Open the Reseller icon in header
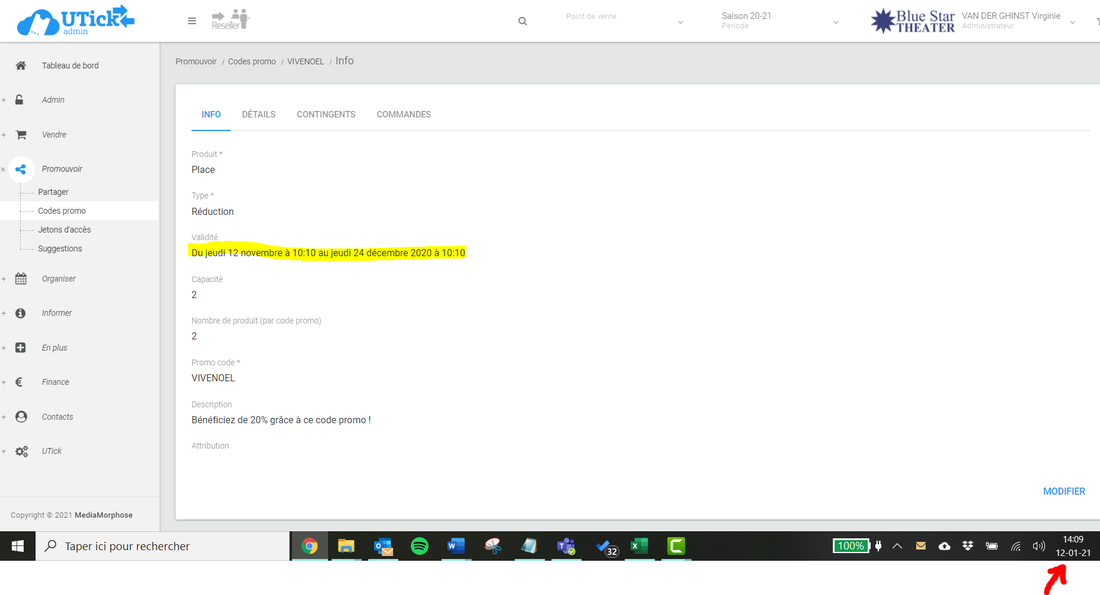Screen dimensions: 1100x595 tap(230, 20)
